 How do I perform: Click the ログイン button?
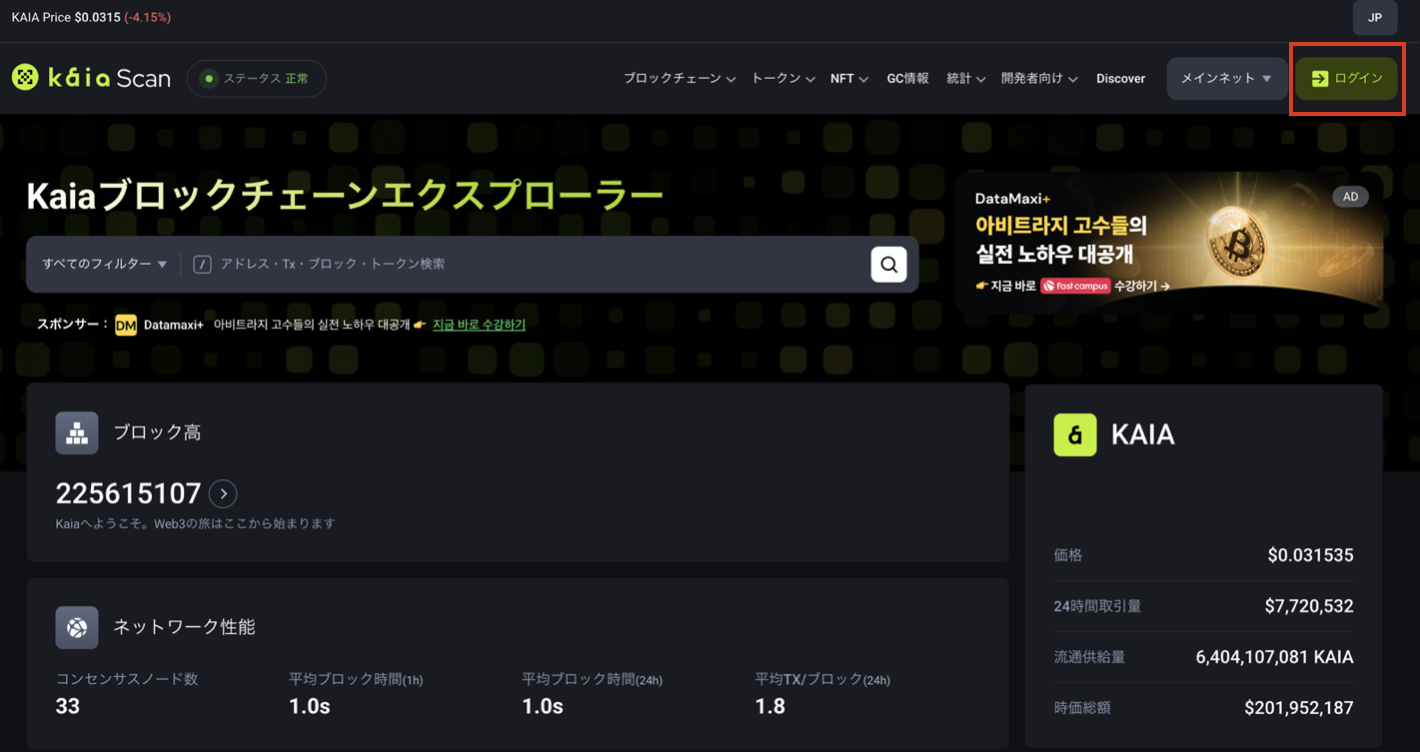pos(1346,78)
